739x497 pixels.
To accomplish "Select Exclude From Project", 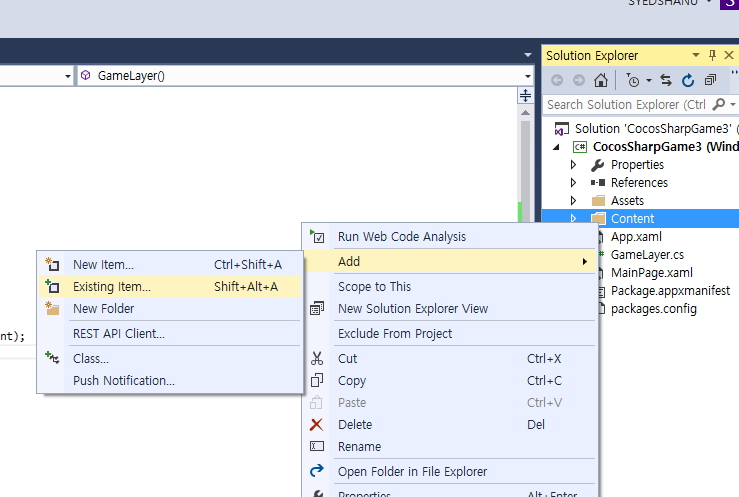I will pyautogui.click(x=395, y=333).
